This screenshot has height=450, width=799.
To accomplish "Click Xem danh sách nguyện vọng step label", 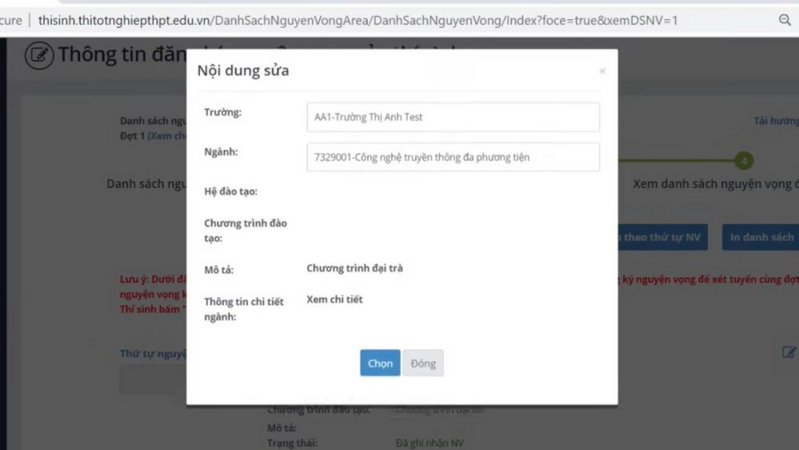I will point(715,184).
